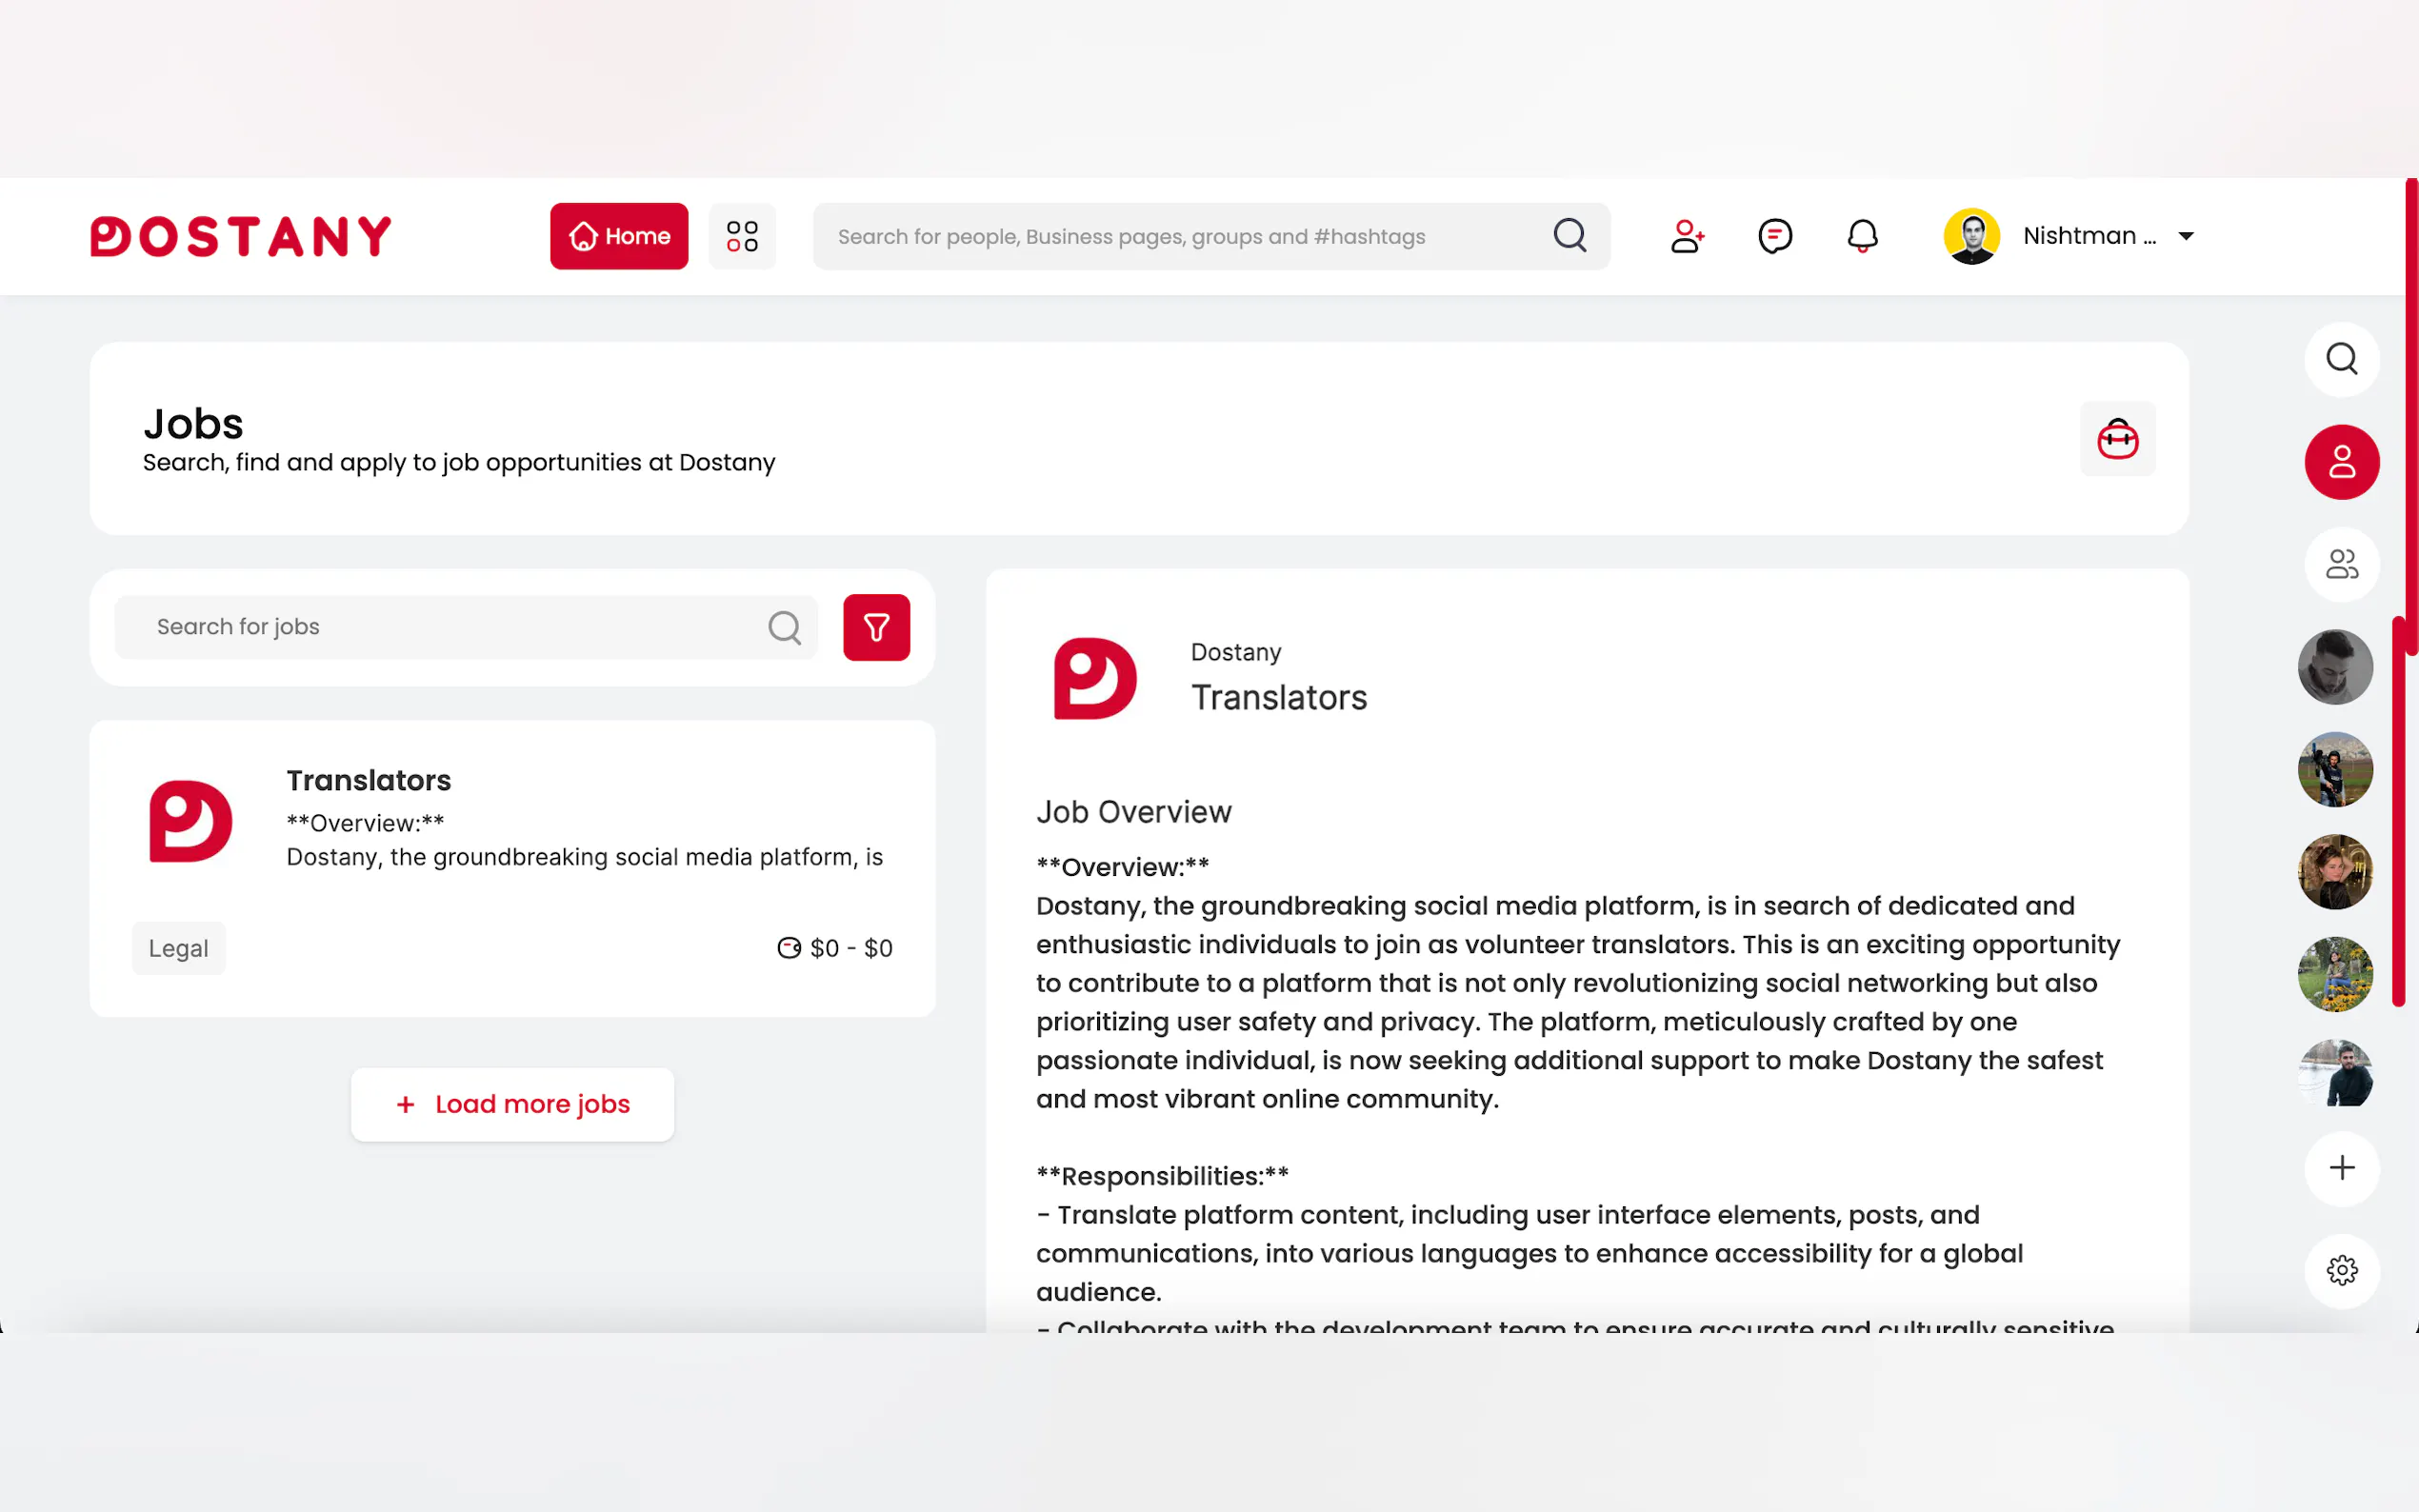Click Load more jobs button
The height and width of the screenshot is (1512, 2419).
click(512, 1104)
